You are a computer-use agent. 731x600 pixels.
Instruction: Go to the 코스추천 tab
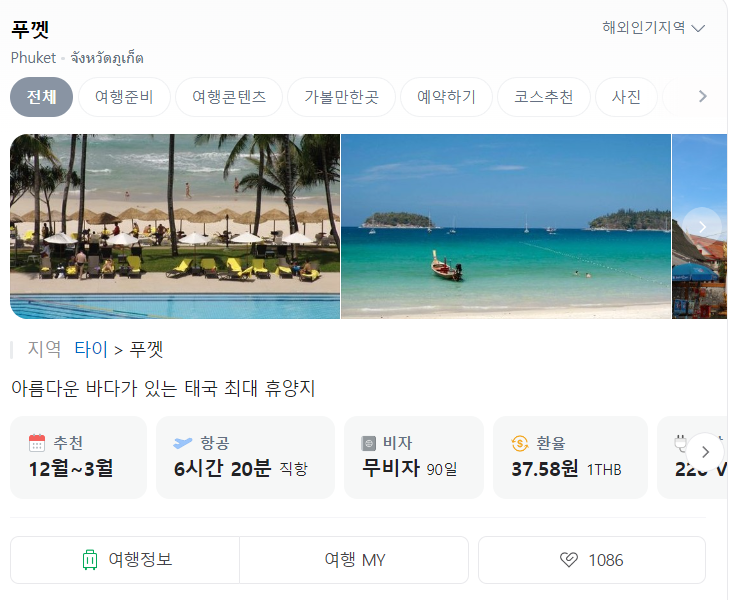pyautogui.click(x=544, y=97)
